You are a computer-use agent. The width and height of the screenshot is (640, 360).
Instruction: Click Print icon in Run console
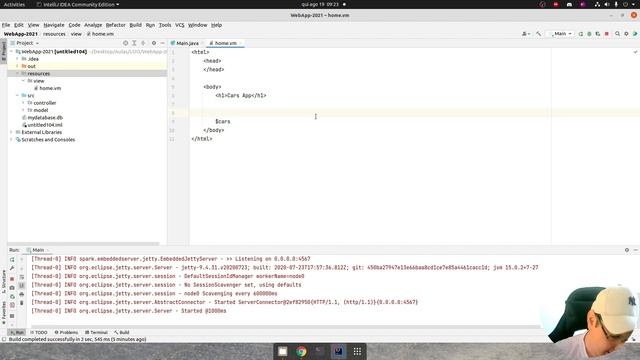[22, 294]
